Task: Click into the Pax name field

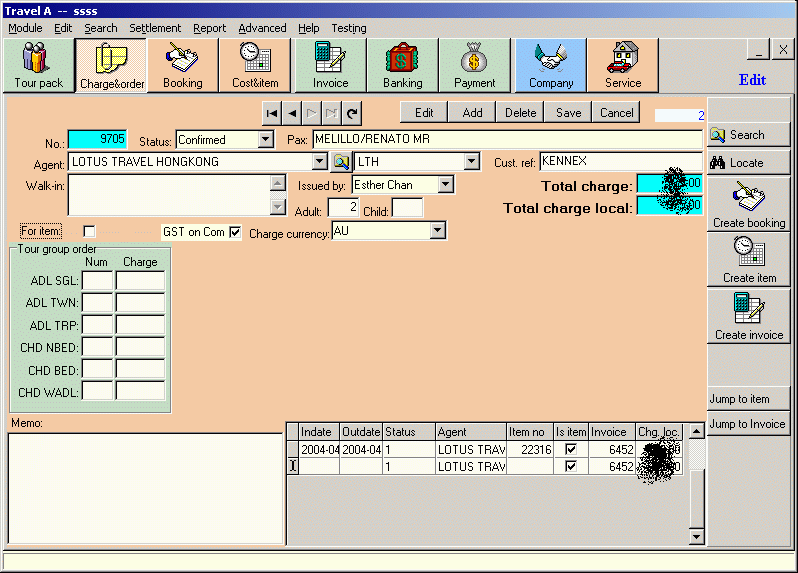Action: 507,139
